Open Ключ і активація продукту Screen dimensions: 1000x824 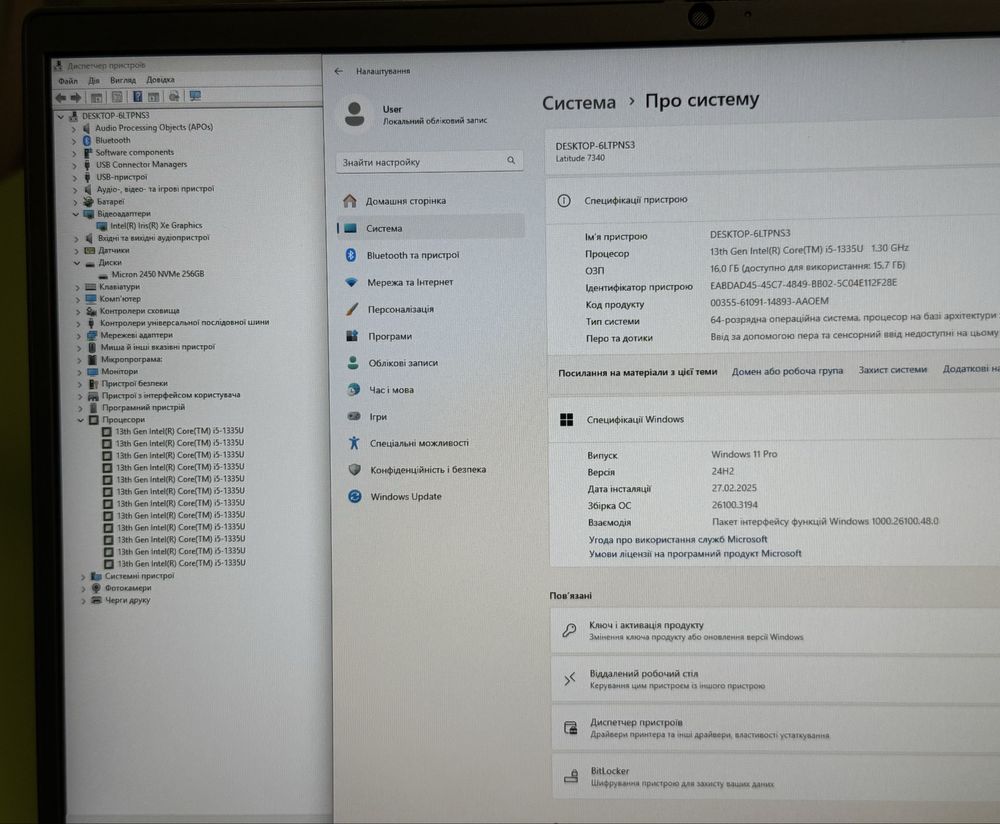click(x=775, y=630)
